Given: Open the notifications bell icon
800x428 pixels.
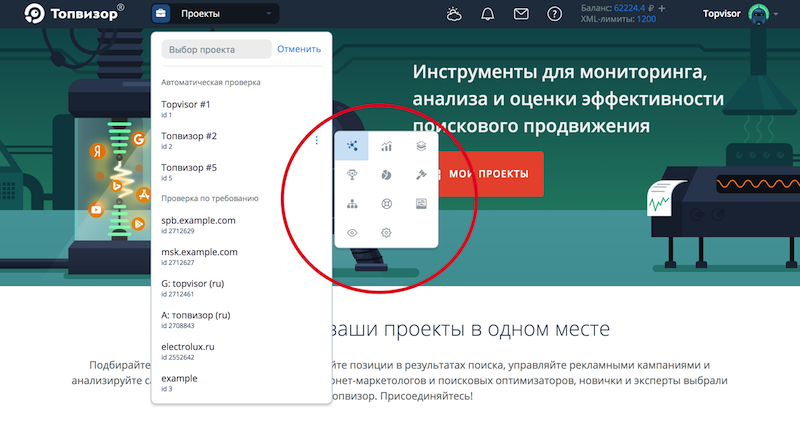Looking at the screenshot, I should [x=488, y=14].
